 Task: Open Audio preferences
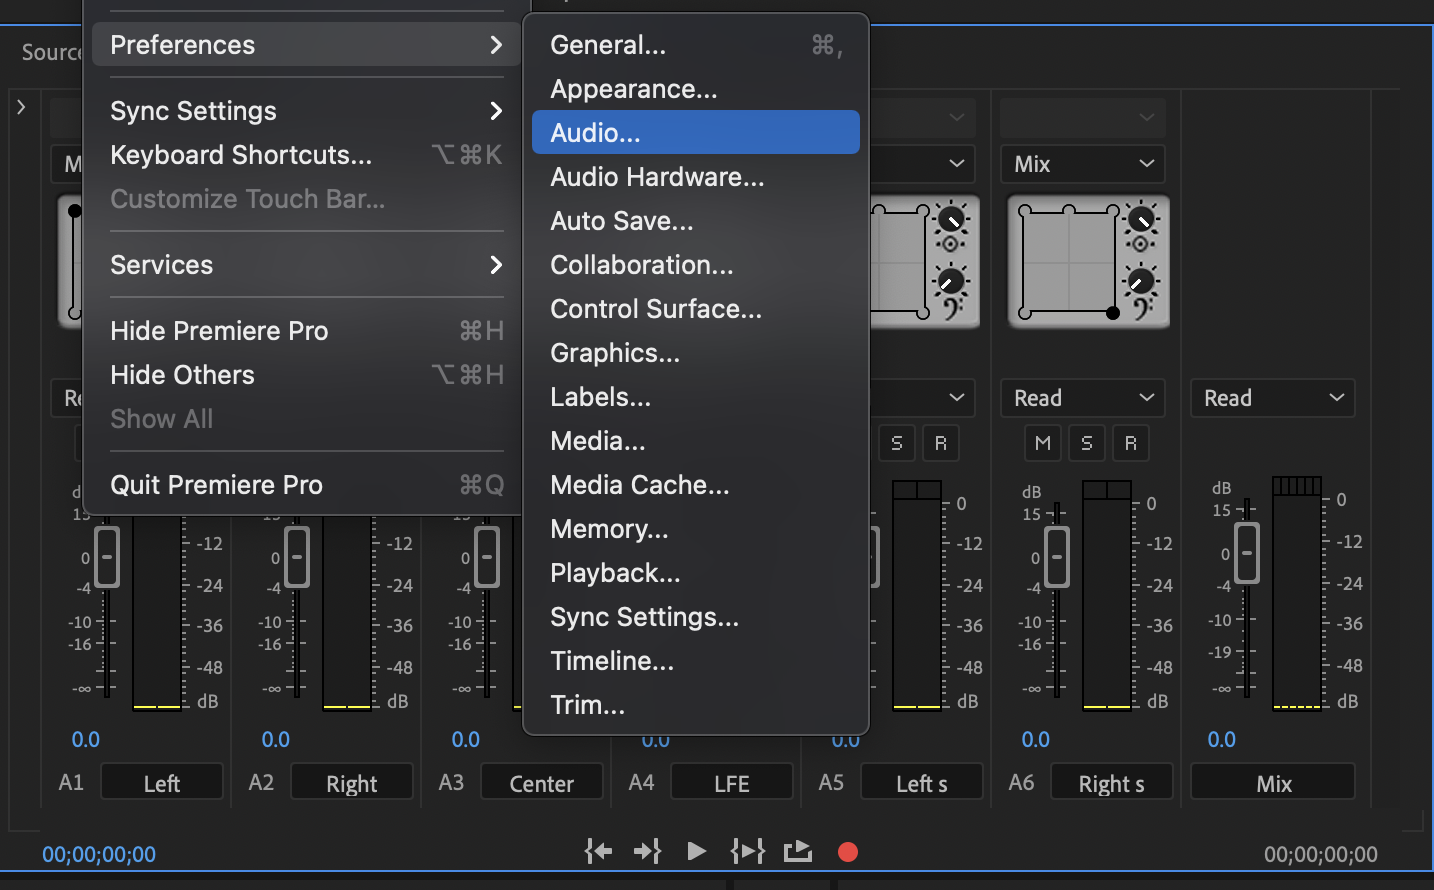click(696, 132)
